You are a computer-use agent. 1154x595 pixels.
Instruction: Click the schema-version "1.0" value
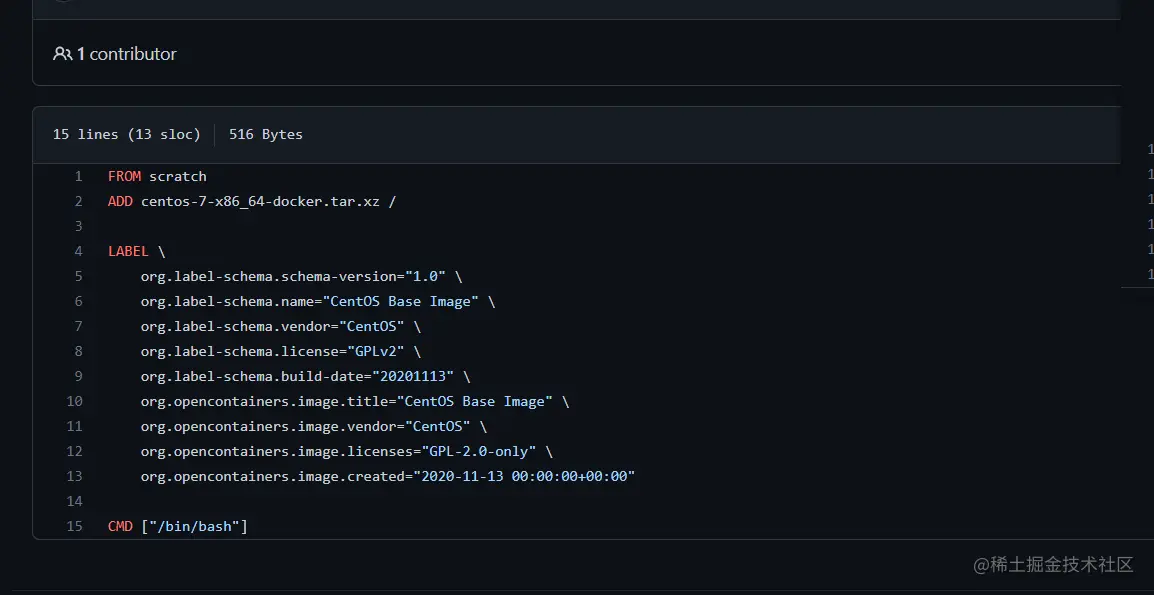pyautogui.click(x=425, y=277)
